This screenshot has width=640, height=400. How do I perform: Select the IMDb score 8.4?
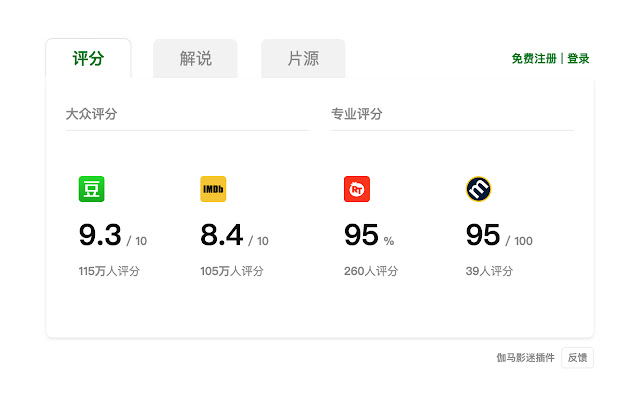222,235
